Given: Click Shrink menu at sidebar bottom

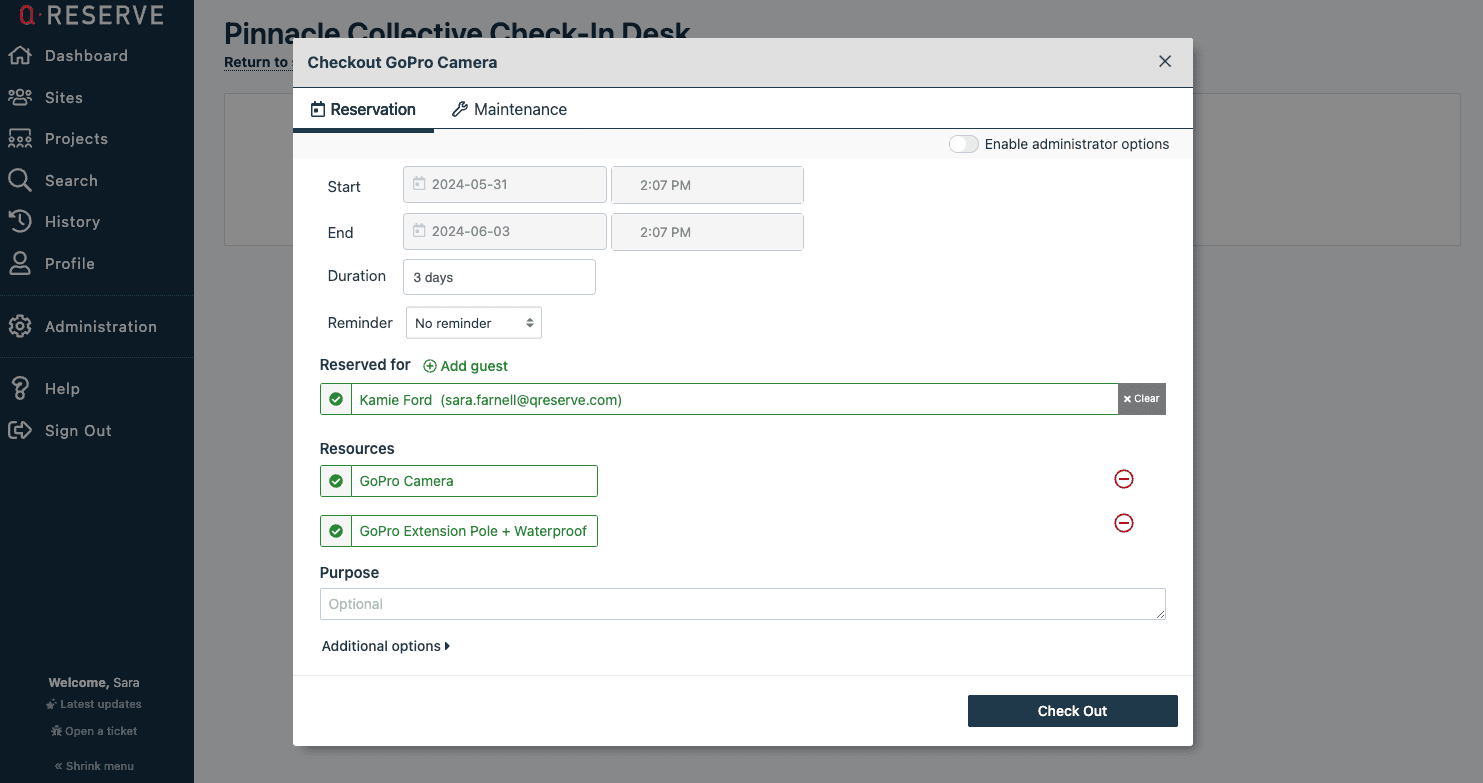Looking at the screenshot, I should 94,766.
